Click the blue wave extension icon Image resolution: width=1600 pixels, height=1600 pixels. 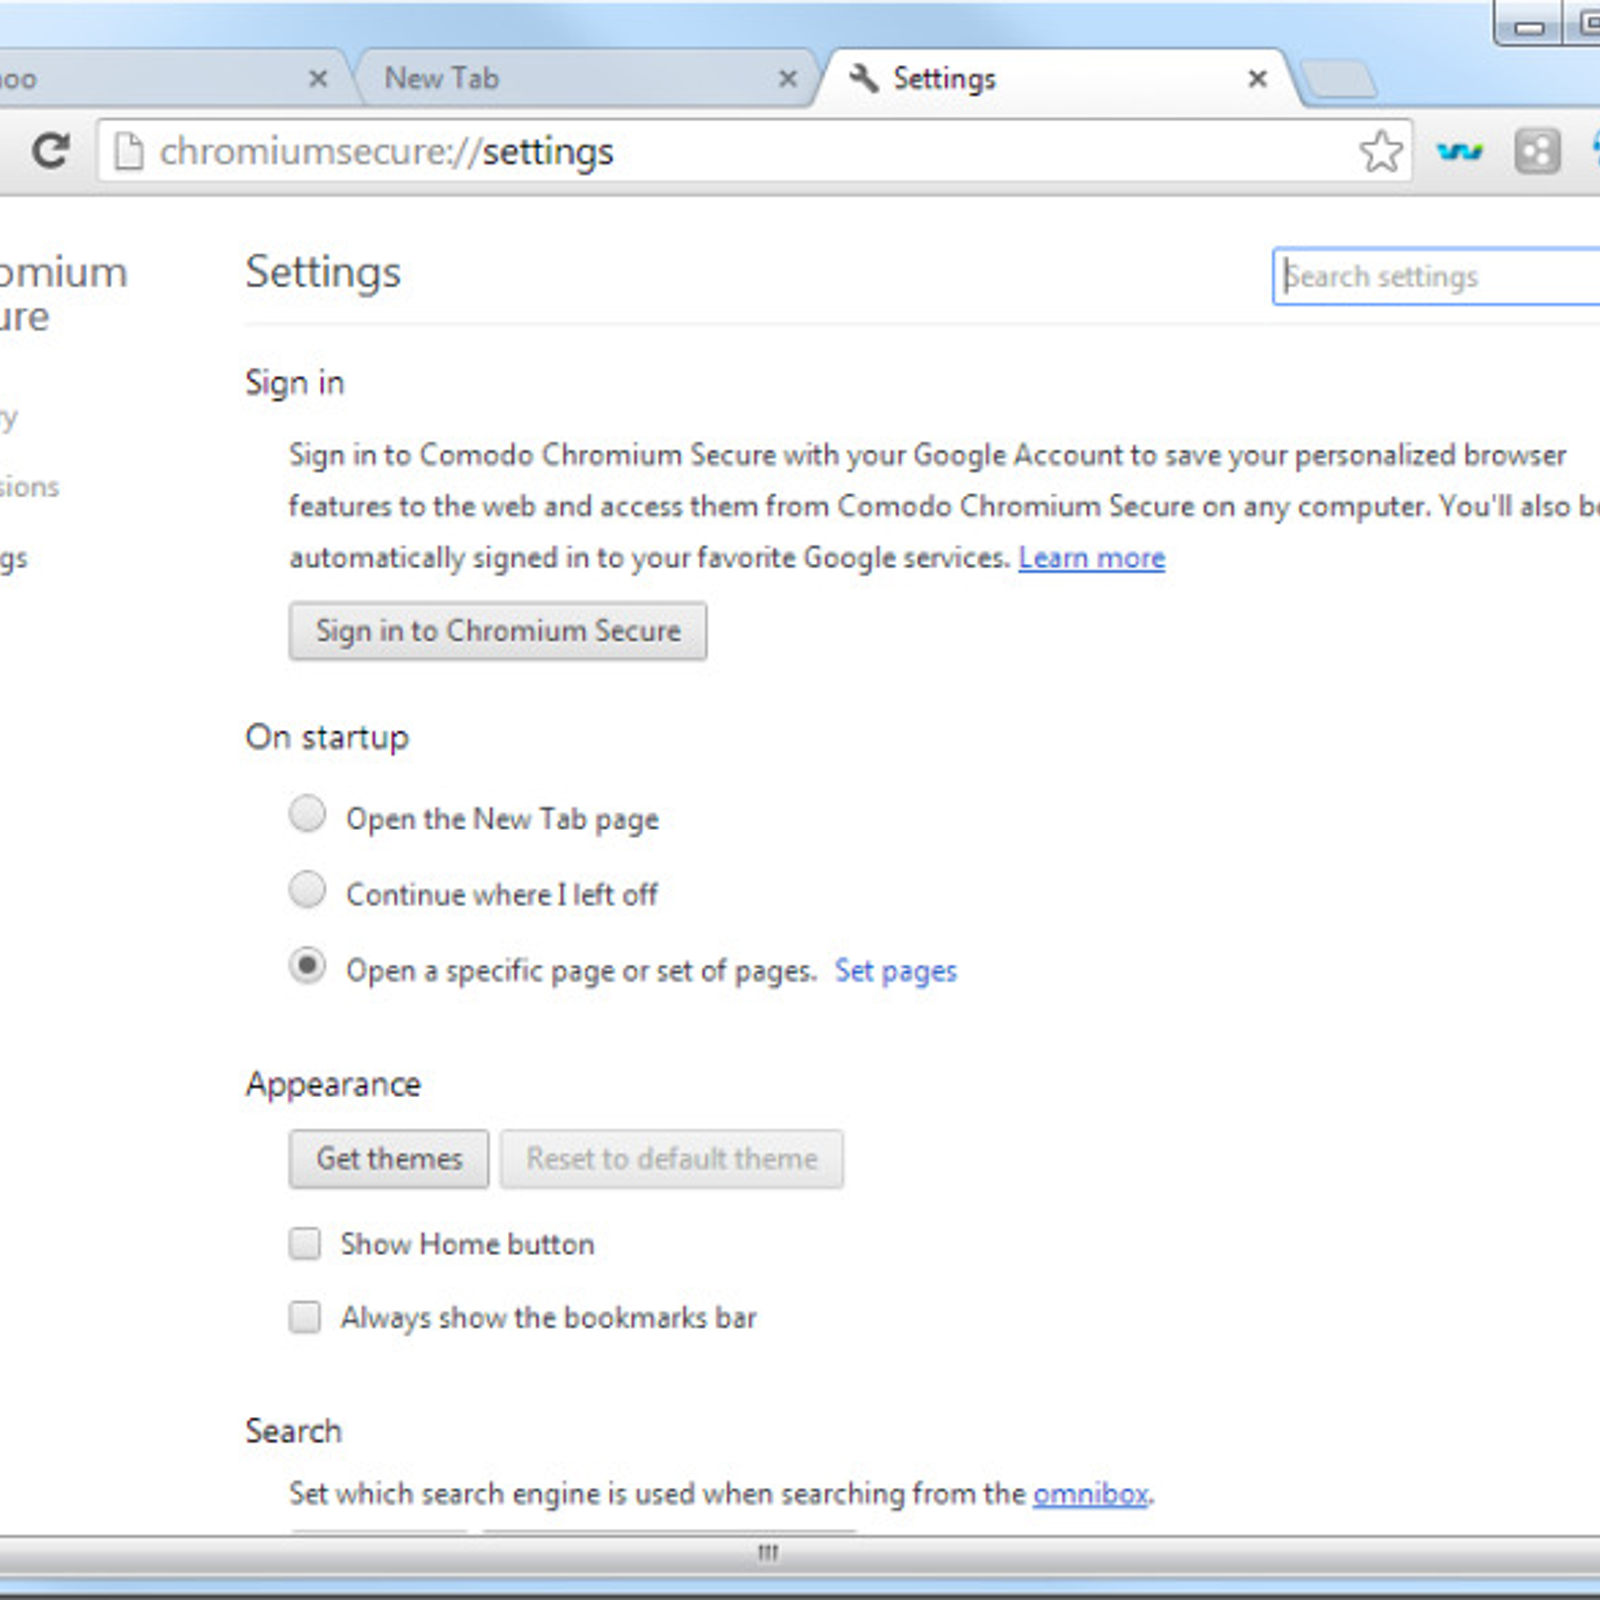[1459, 152]
